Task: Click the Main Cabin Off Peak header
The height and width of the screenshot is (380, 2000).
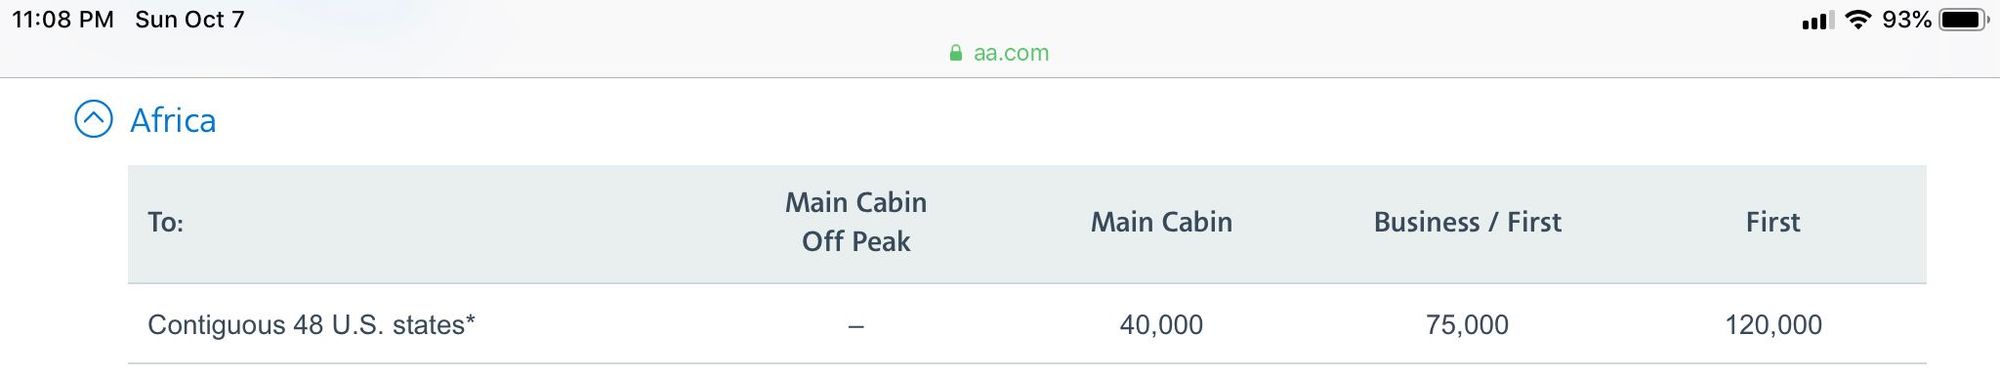Action: point(856,222)
